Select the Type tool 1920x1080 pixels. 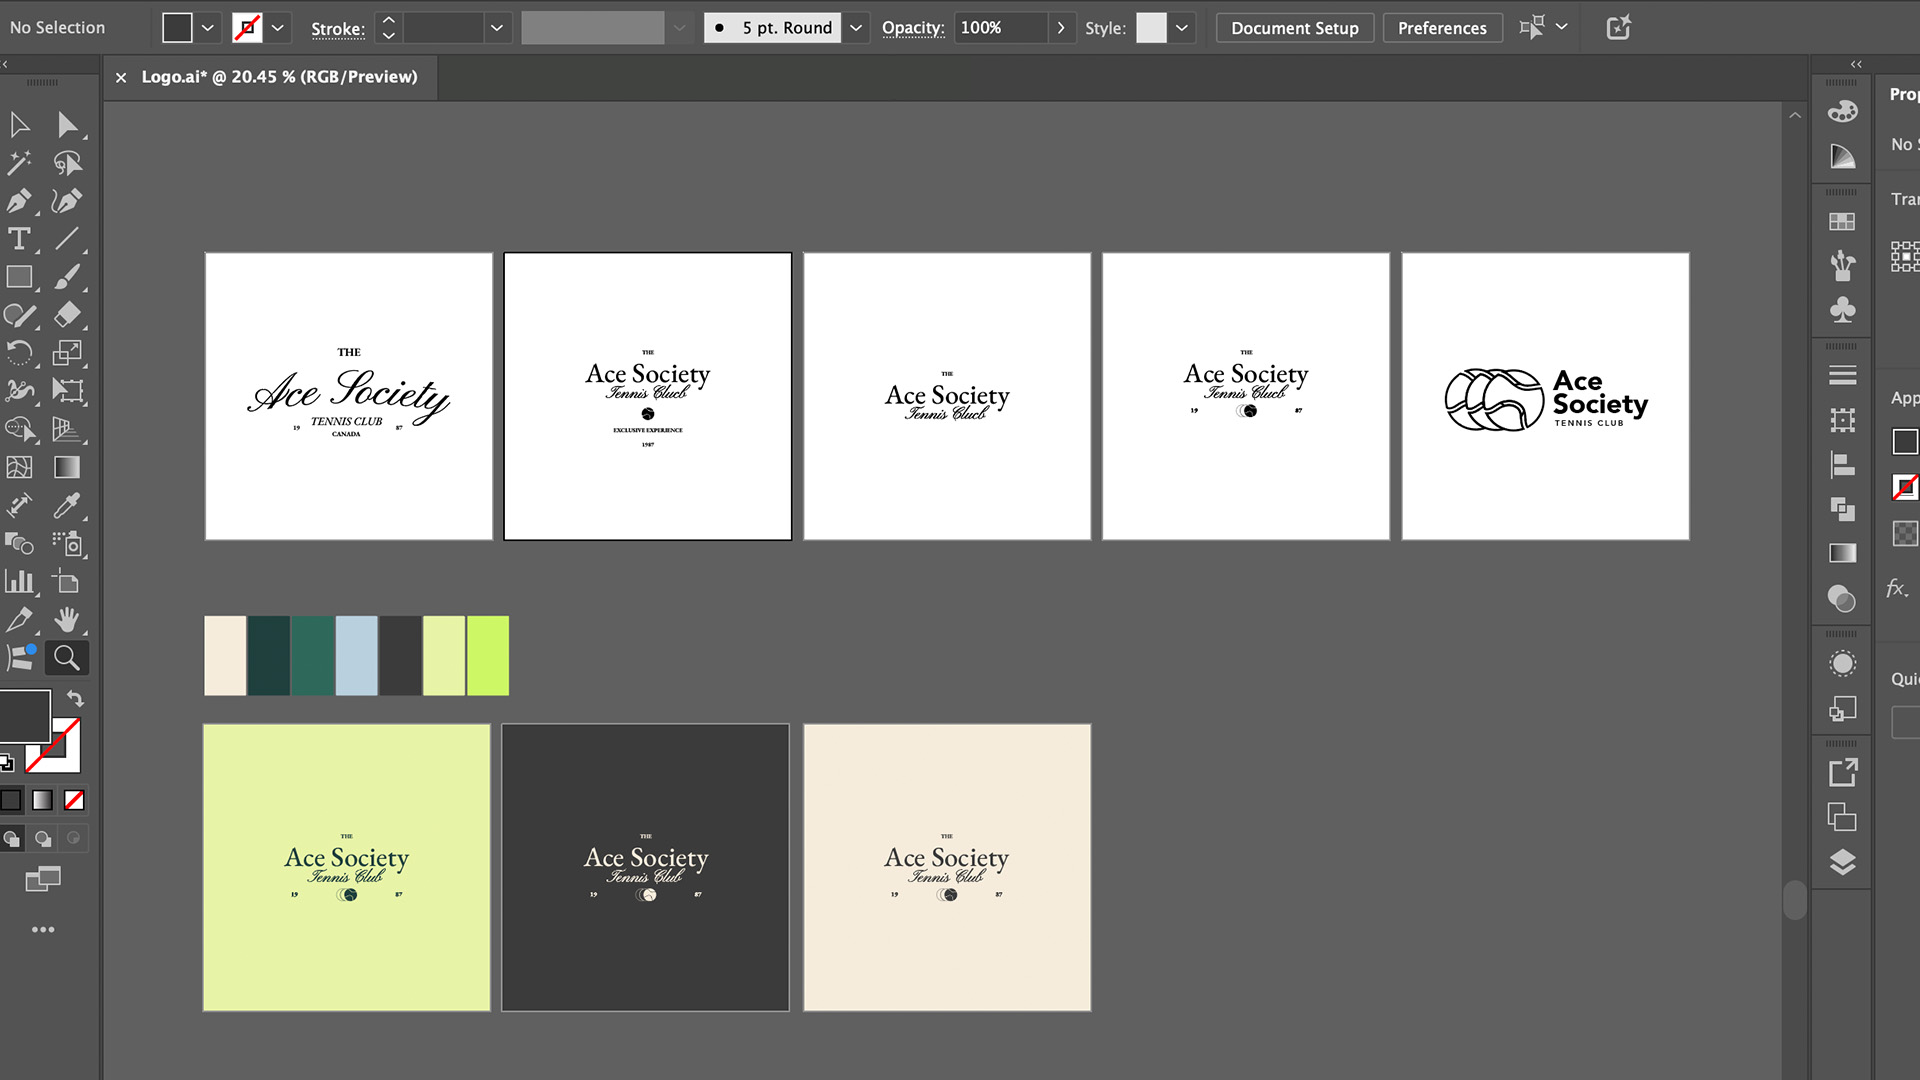pyautogui.click(x=18, y=239)
